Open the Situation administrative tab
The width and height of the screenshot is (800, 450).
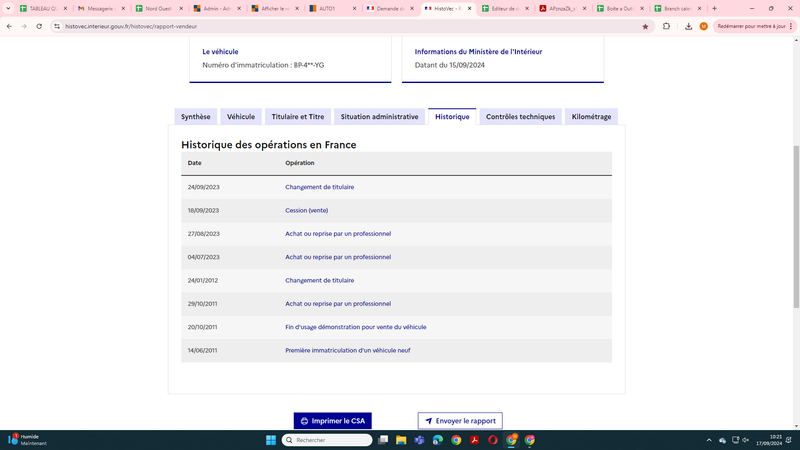(x=380, y=117)
